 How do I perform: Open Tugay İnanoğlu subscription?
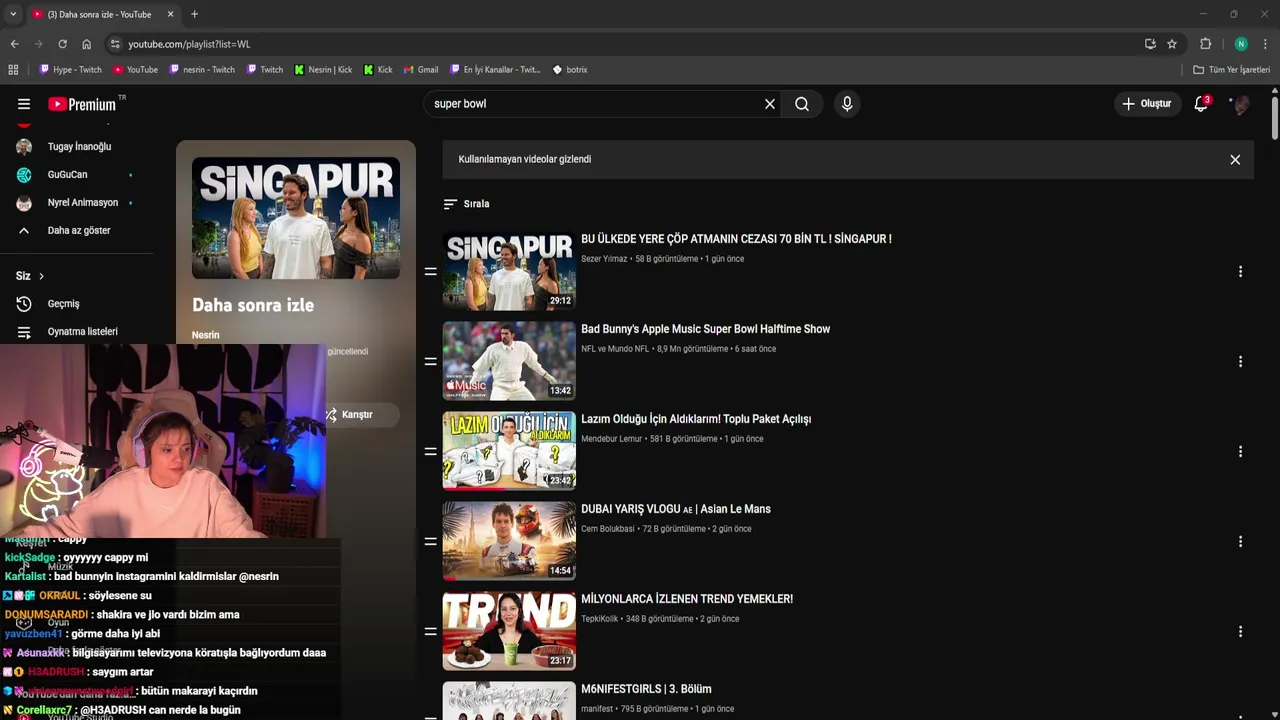pyautogui.click(x=79, y=147)
